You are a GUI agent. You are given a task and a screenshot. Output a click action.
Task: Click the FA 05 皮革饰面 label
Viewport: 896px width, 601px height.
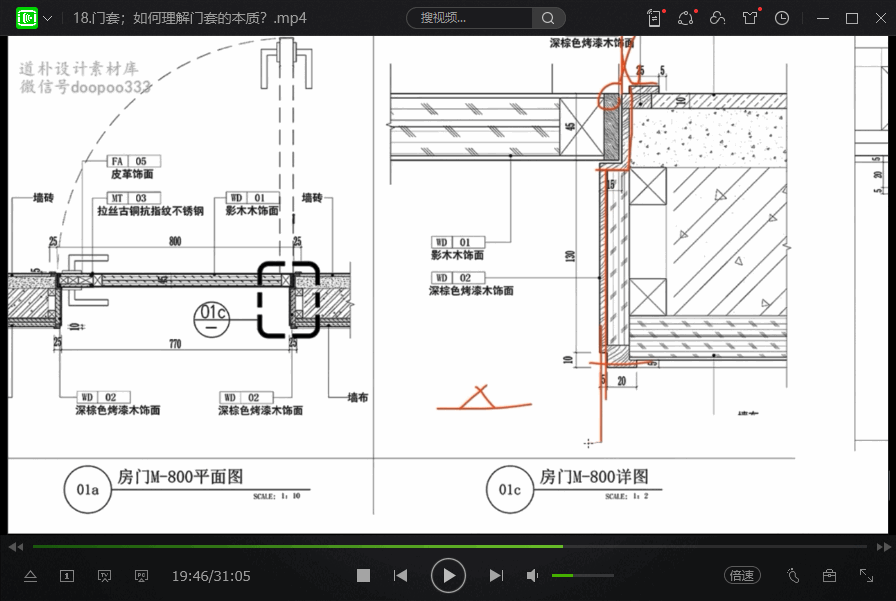point(133,167)
